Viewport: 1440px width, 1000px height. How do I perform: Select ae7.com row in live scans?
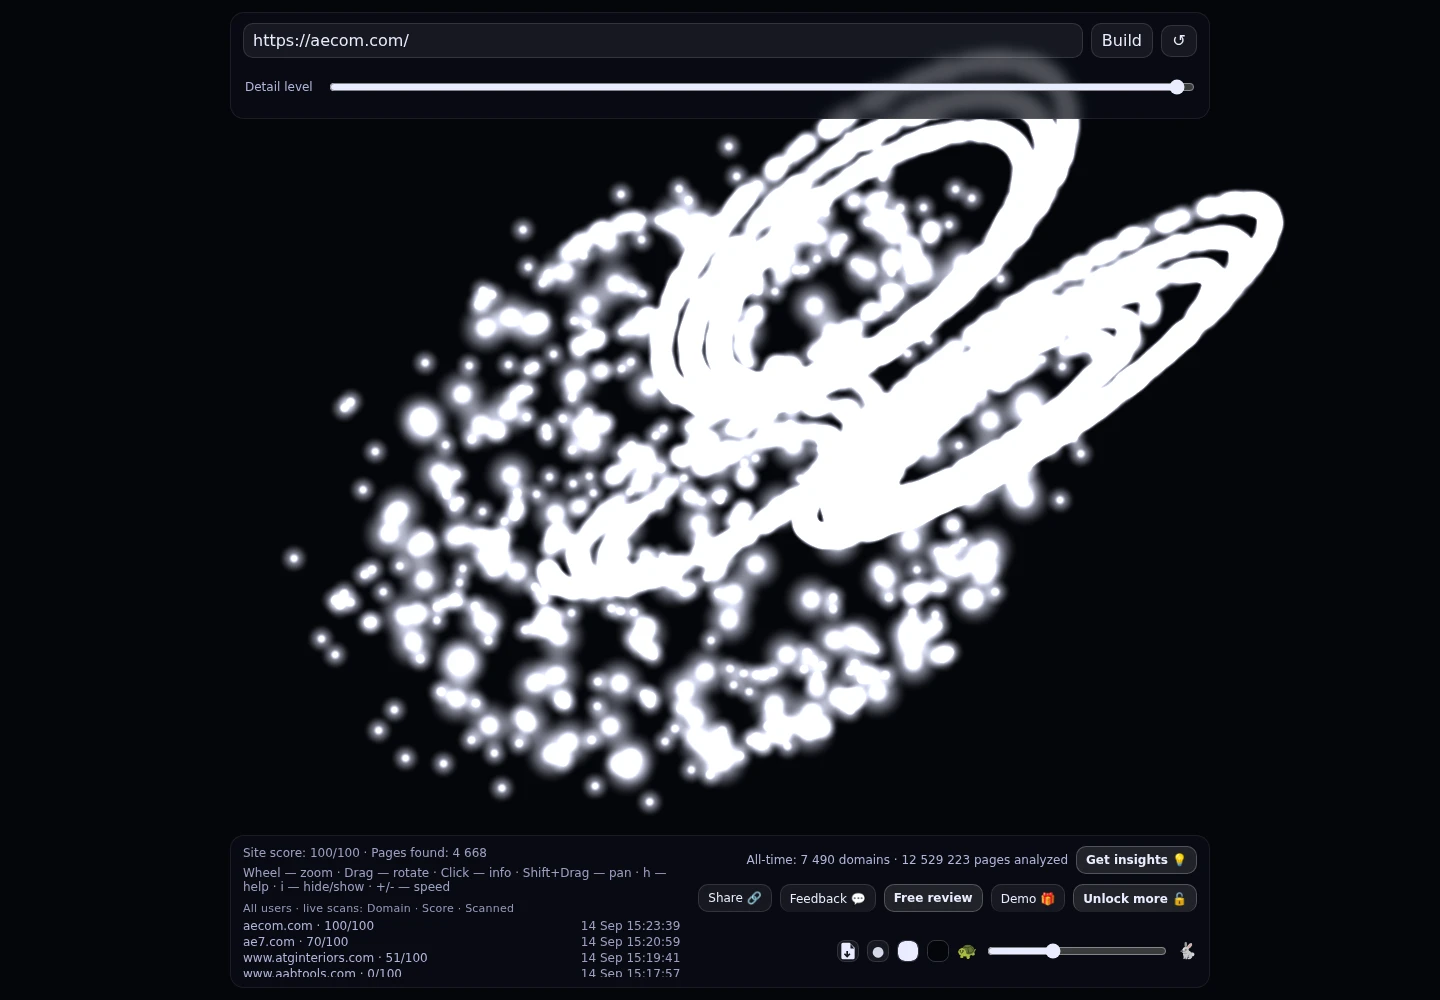point(461,942)
